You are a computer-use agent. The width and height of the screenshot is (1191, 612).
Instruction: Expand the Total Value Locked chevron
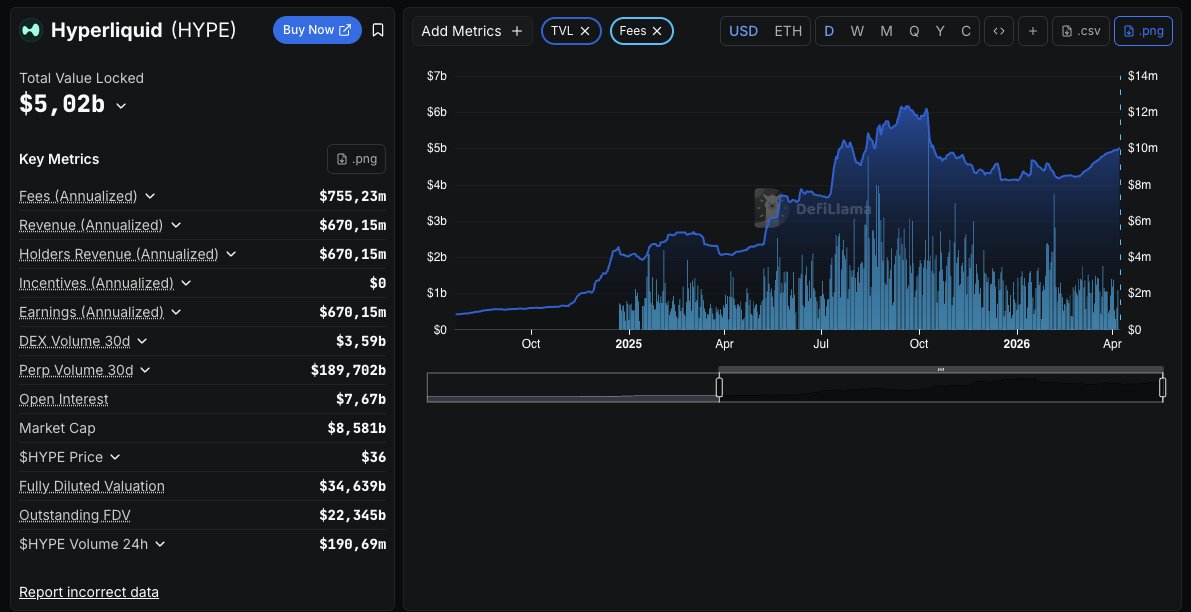(x=121, y=106)
